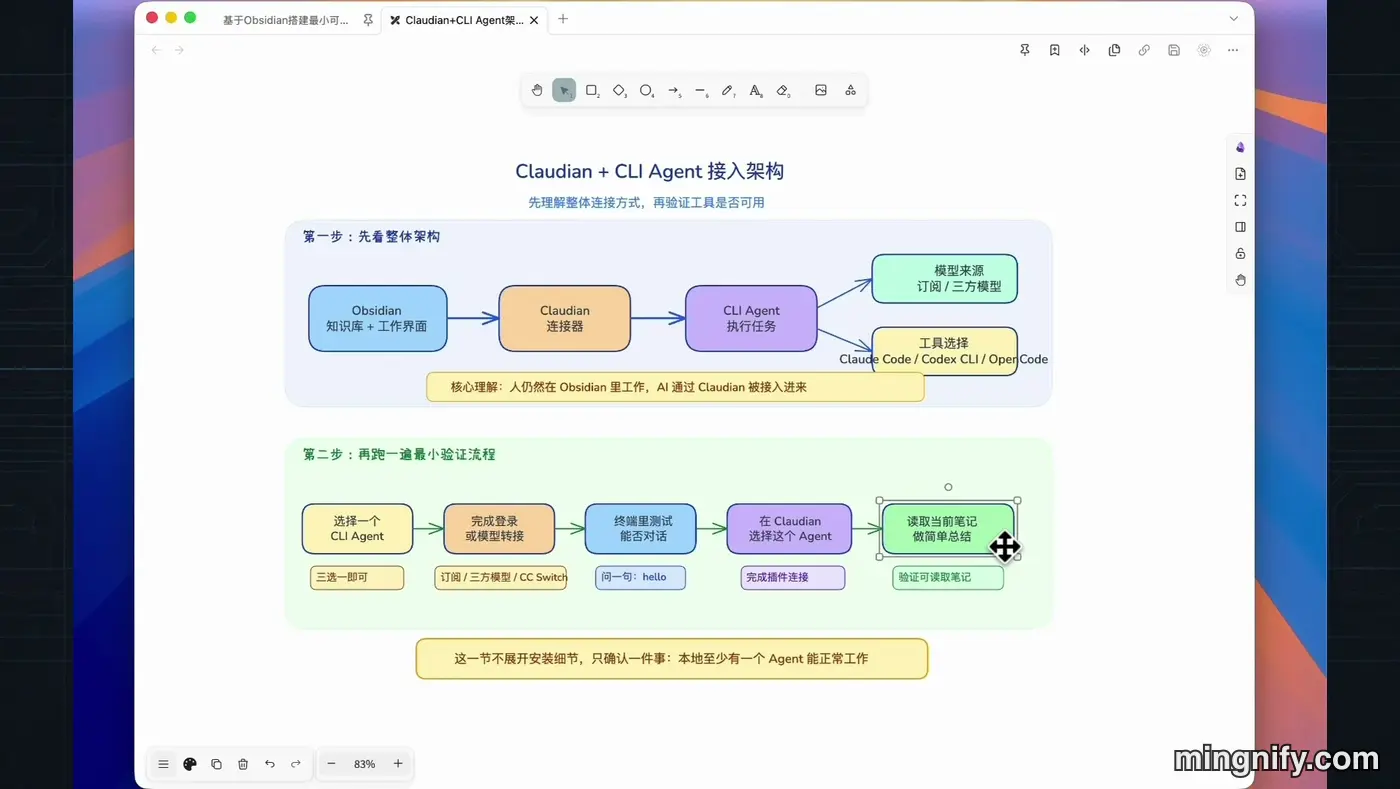The width and height of the screenshot is (1400, 789).
Task: Click the pin icon in the header bar
Action: pos(1025,50)
